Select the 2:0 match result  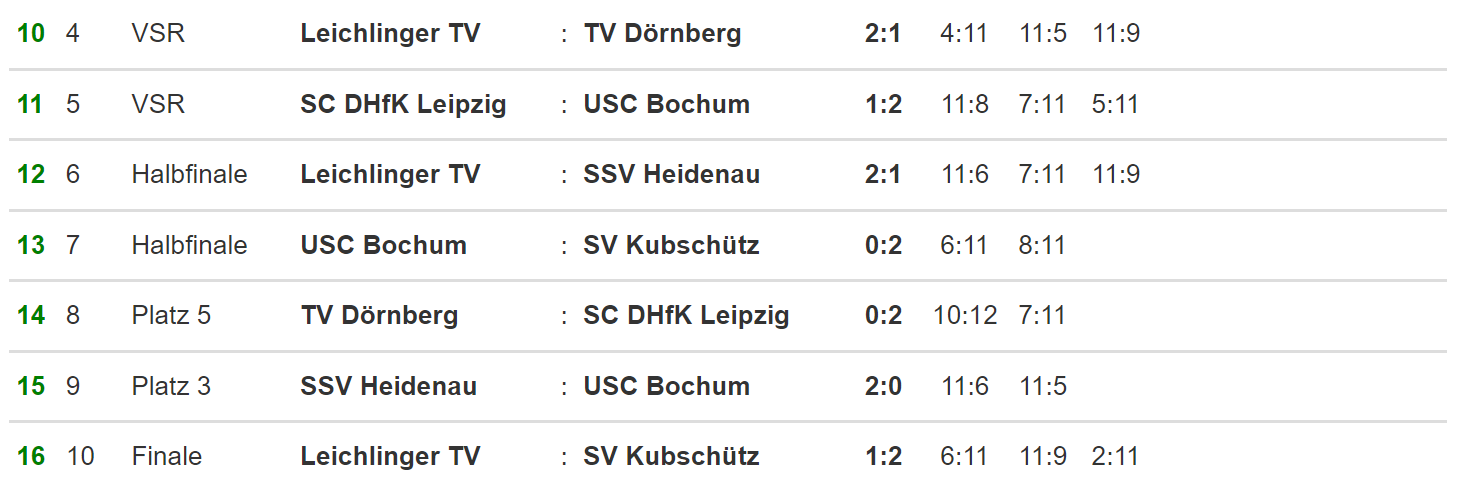pyautogui.click(x=883, y=386)
